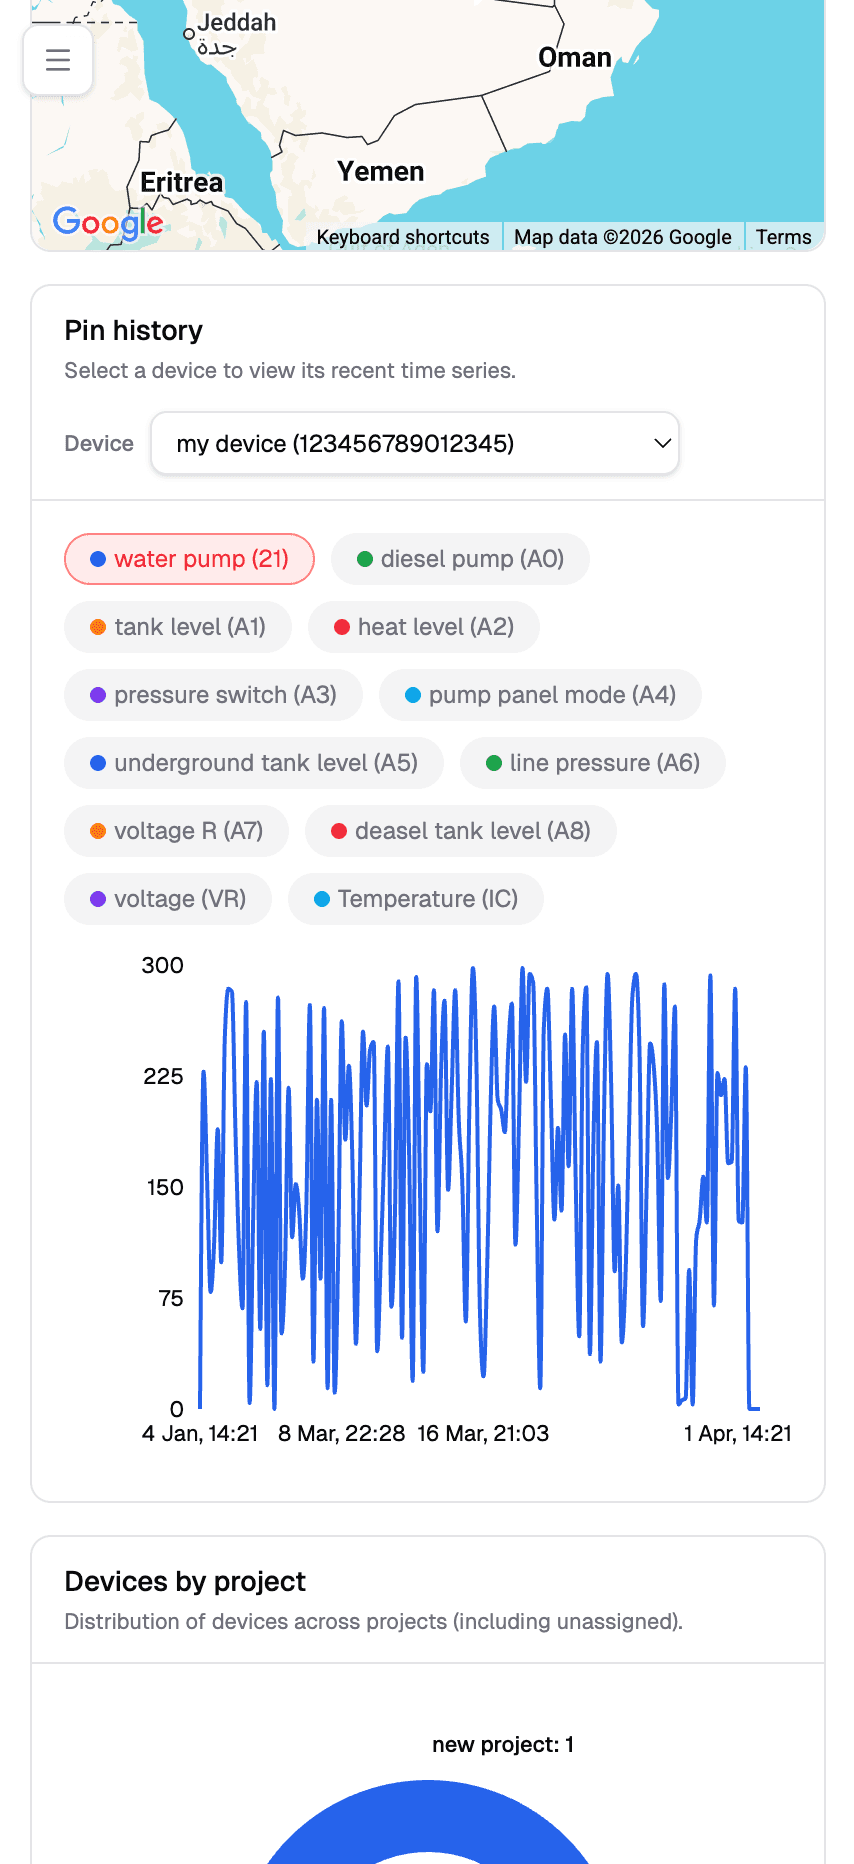Toggle the pump panel mode (A4) chip
Screen dimensions: 854x1864
pyautogui.click(x=540, y=695)
